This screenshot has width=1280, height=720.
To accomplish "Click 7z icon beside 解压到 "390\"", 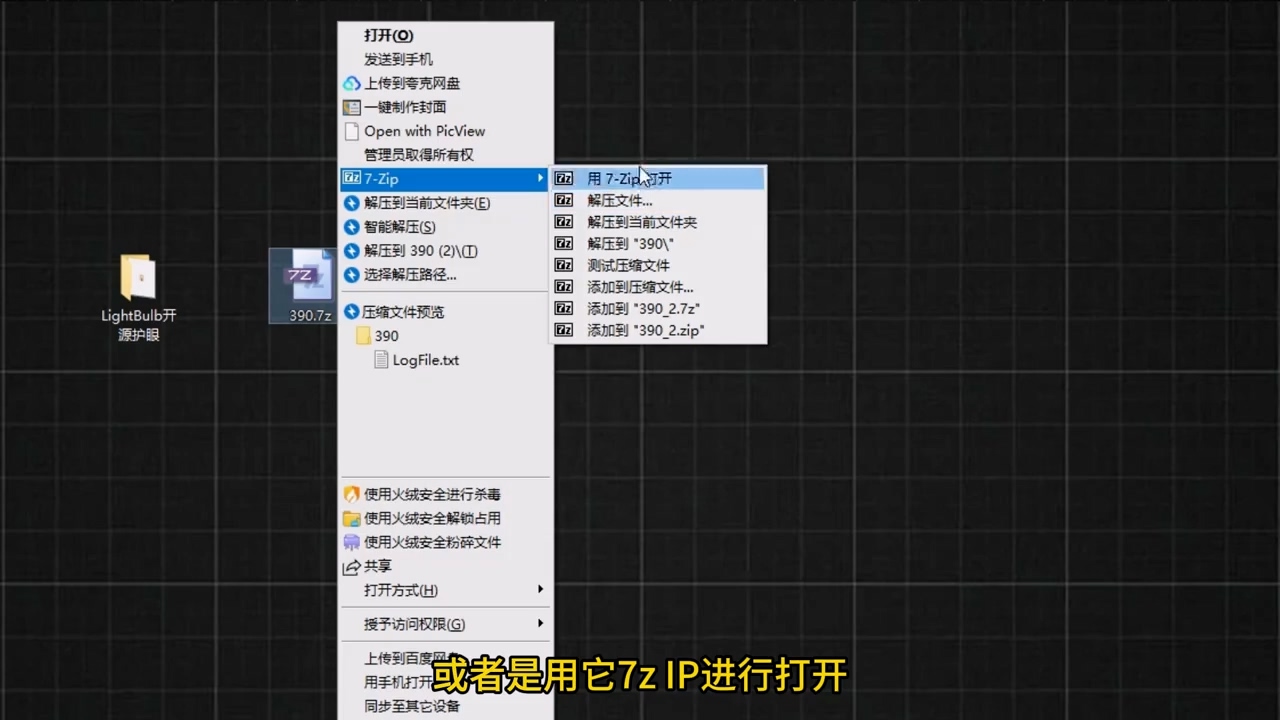I will point(564,243).
